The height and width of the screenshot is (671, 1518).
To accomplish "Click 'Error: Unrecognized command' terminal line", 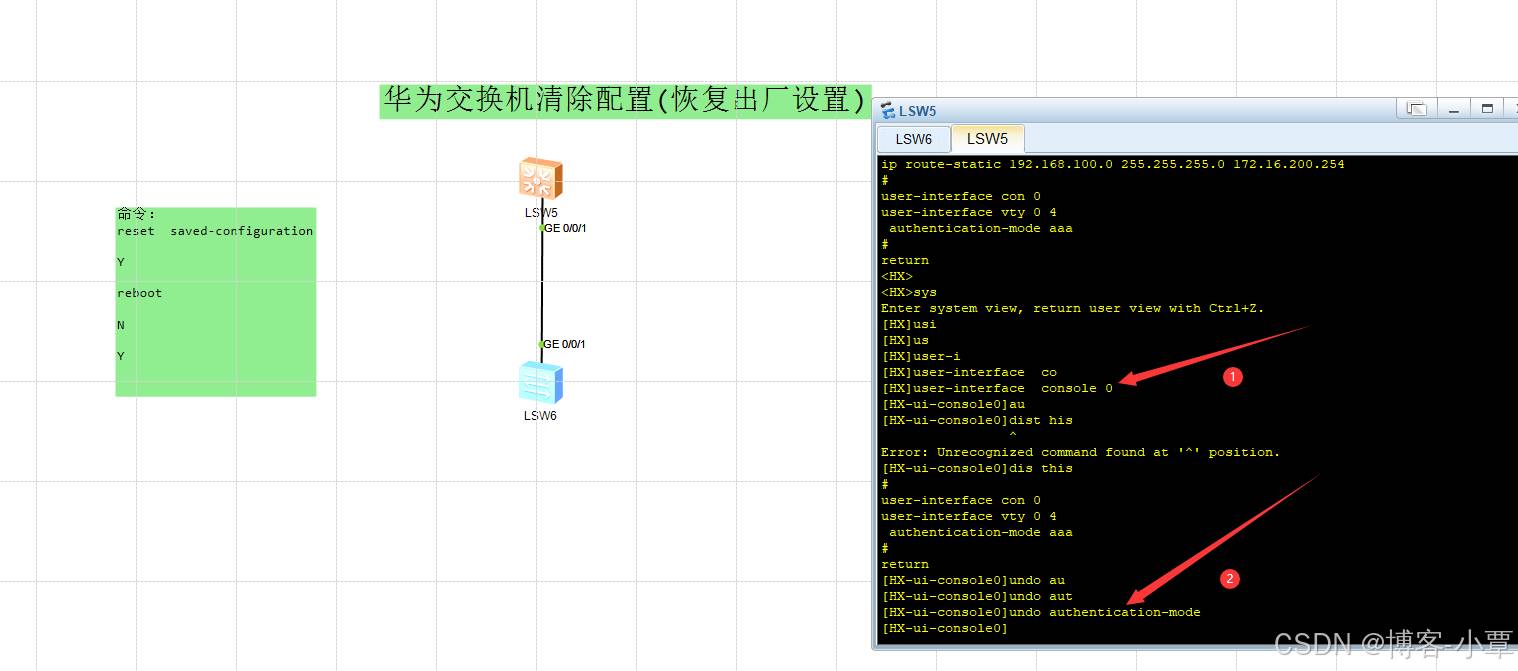I will click(x=1081, y=452).
